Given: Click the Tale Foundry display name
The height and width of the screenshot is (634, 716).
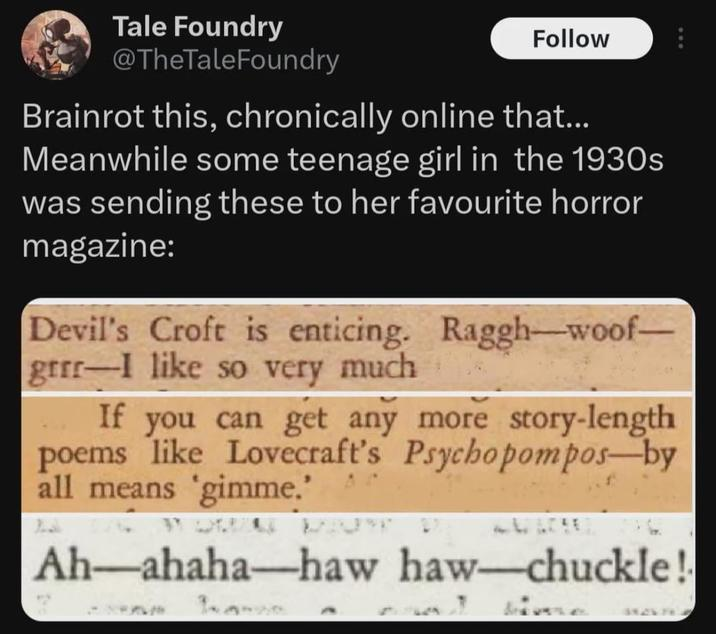Looking at the screenshot, I should click(198, 27).
